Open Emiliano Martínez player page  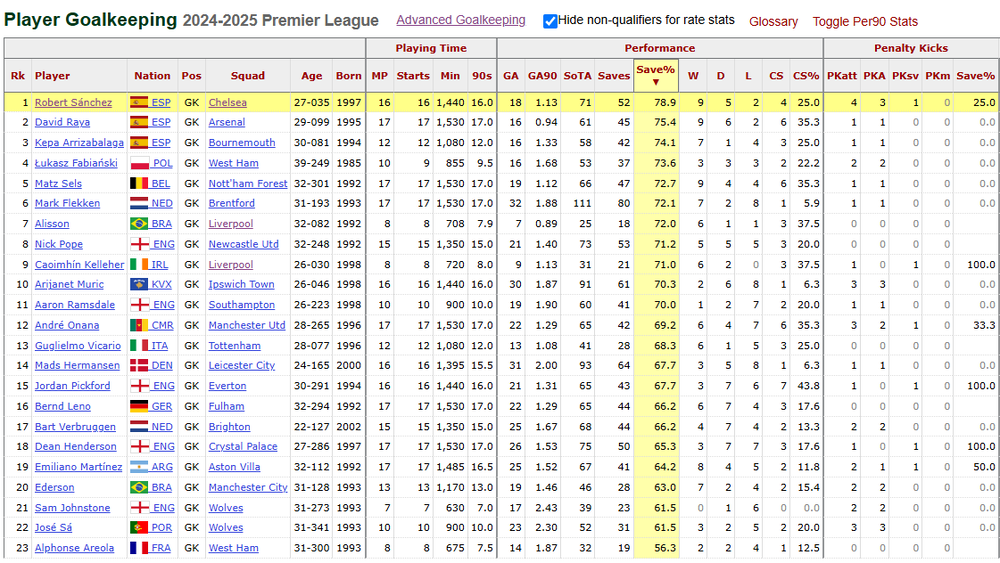click(78, 467)
